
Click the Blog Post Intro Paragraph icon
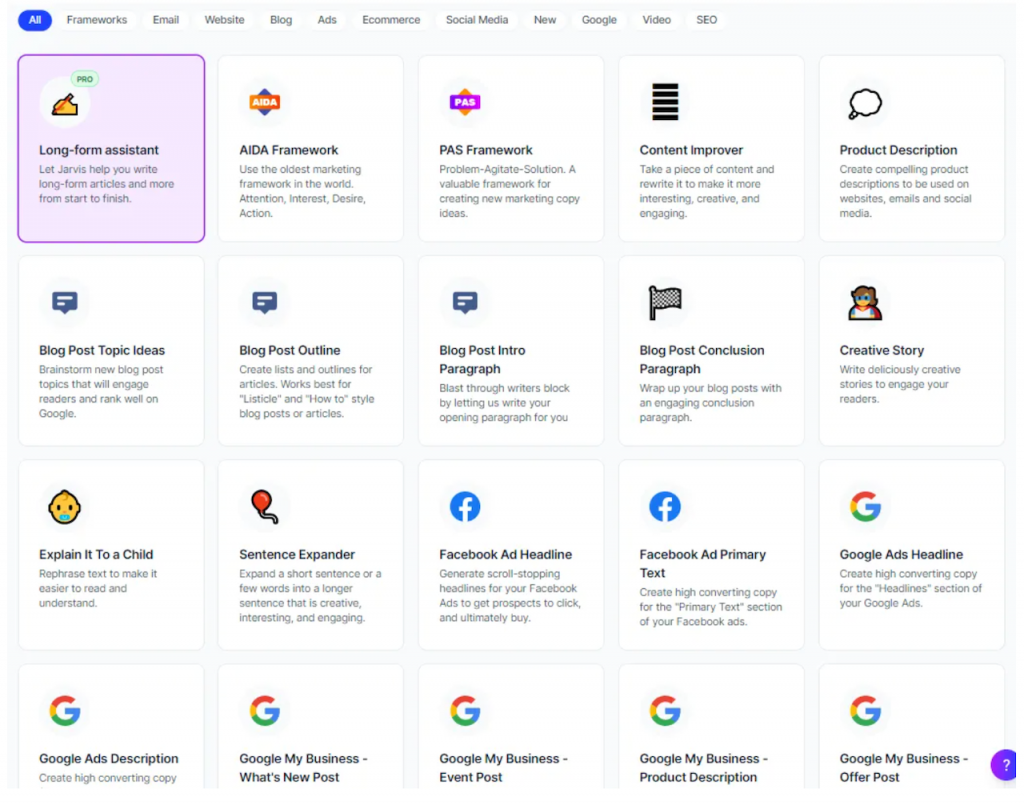coord(465,302)
